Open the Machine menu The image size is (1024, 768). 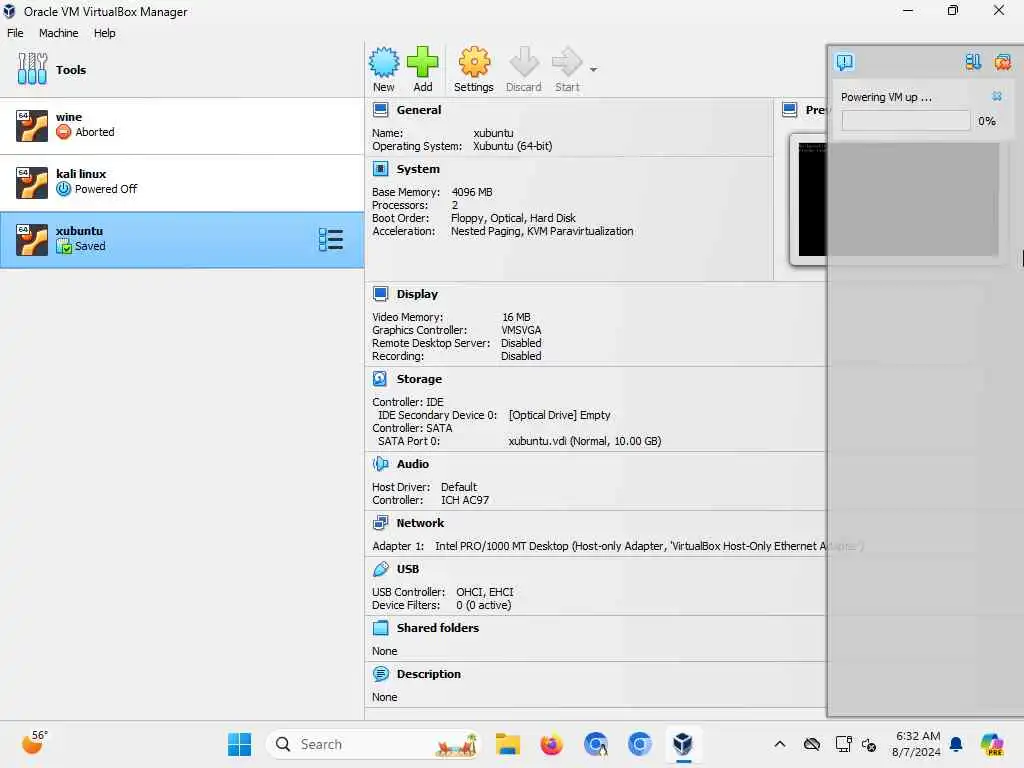pos(58,33)
